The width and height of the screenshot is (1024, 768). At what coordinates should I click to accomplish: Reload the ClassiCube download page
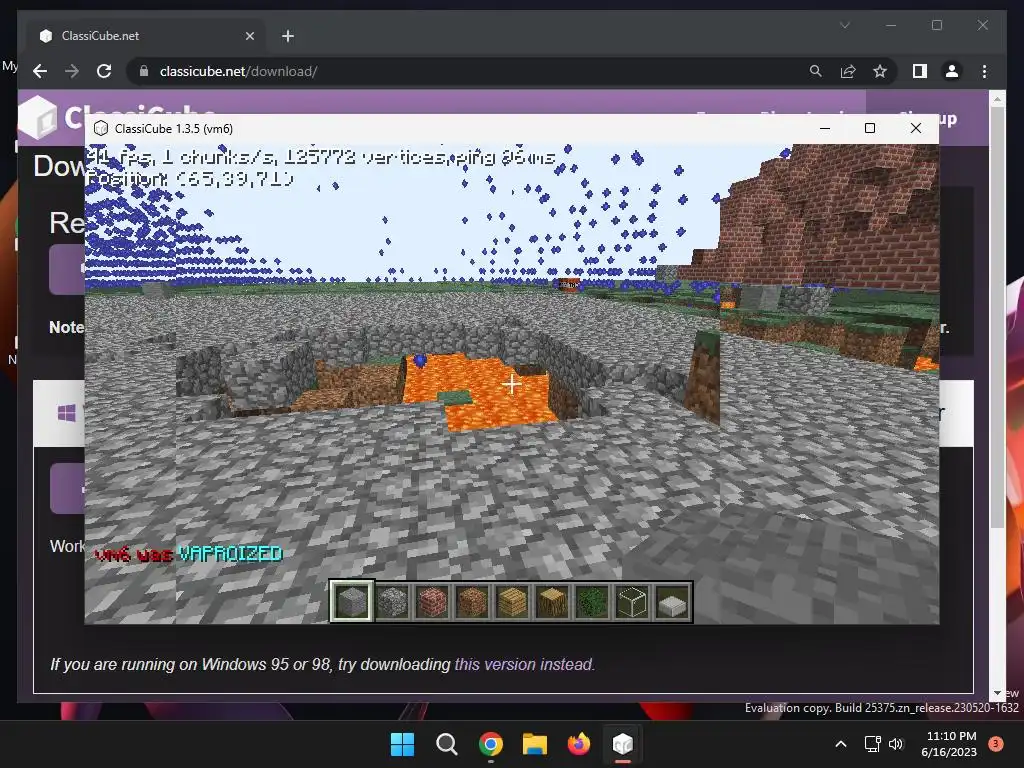(104, 71)
